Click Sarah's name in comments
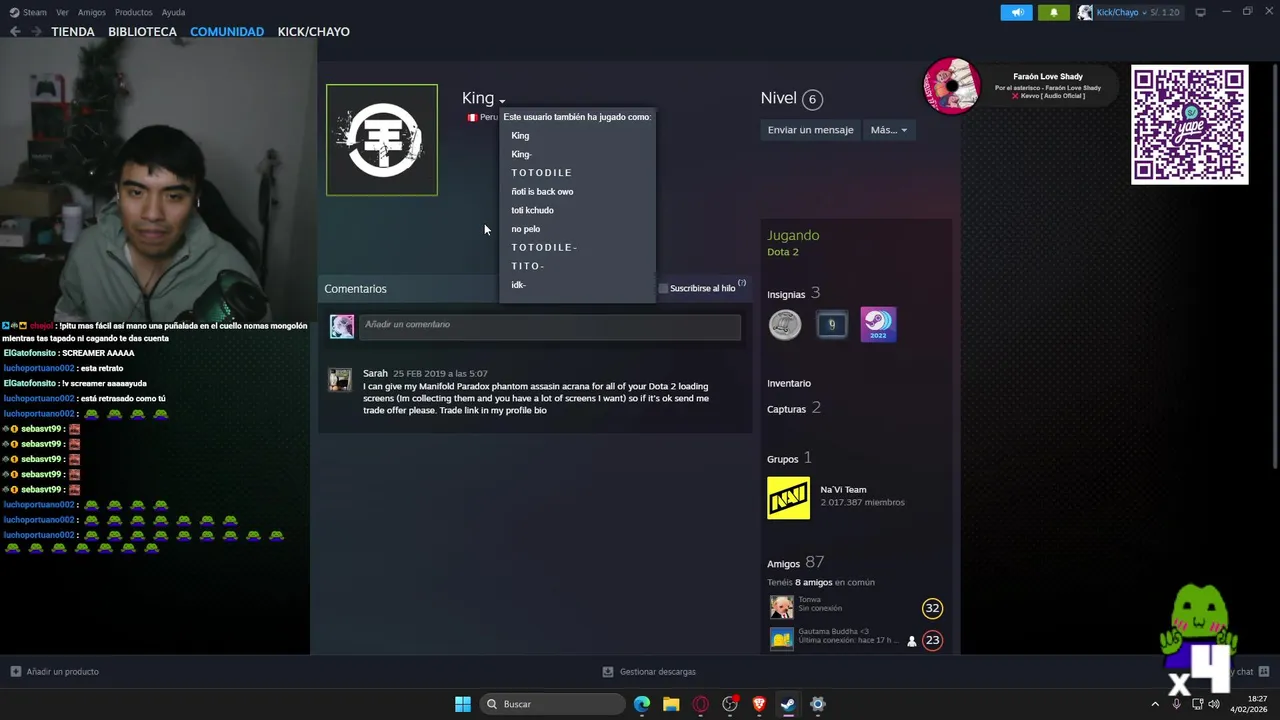 pyautogui.click(x=375, y=374)
